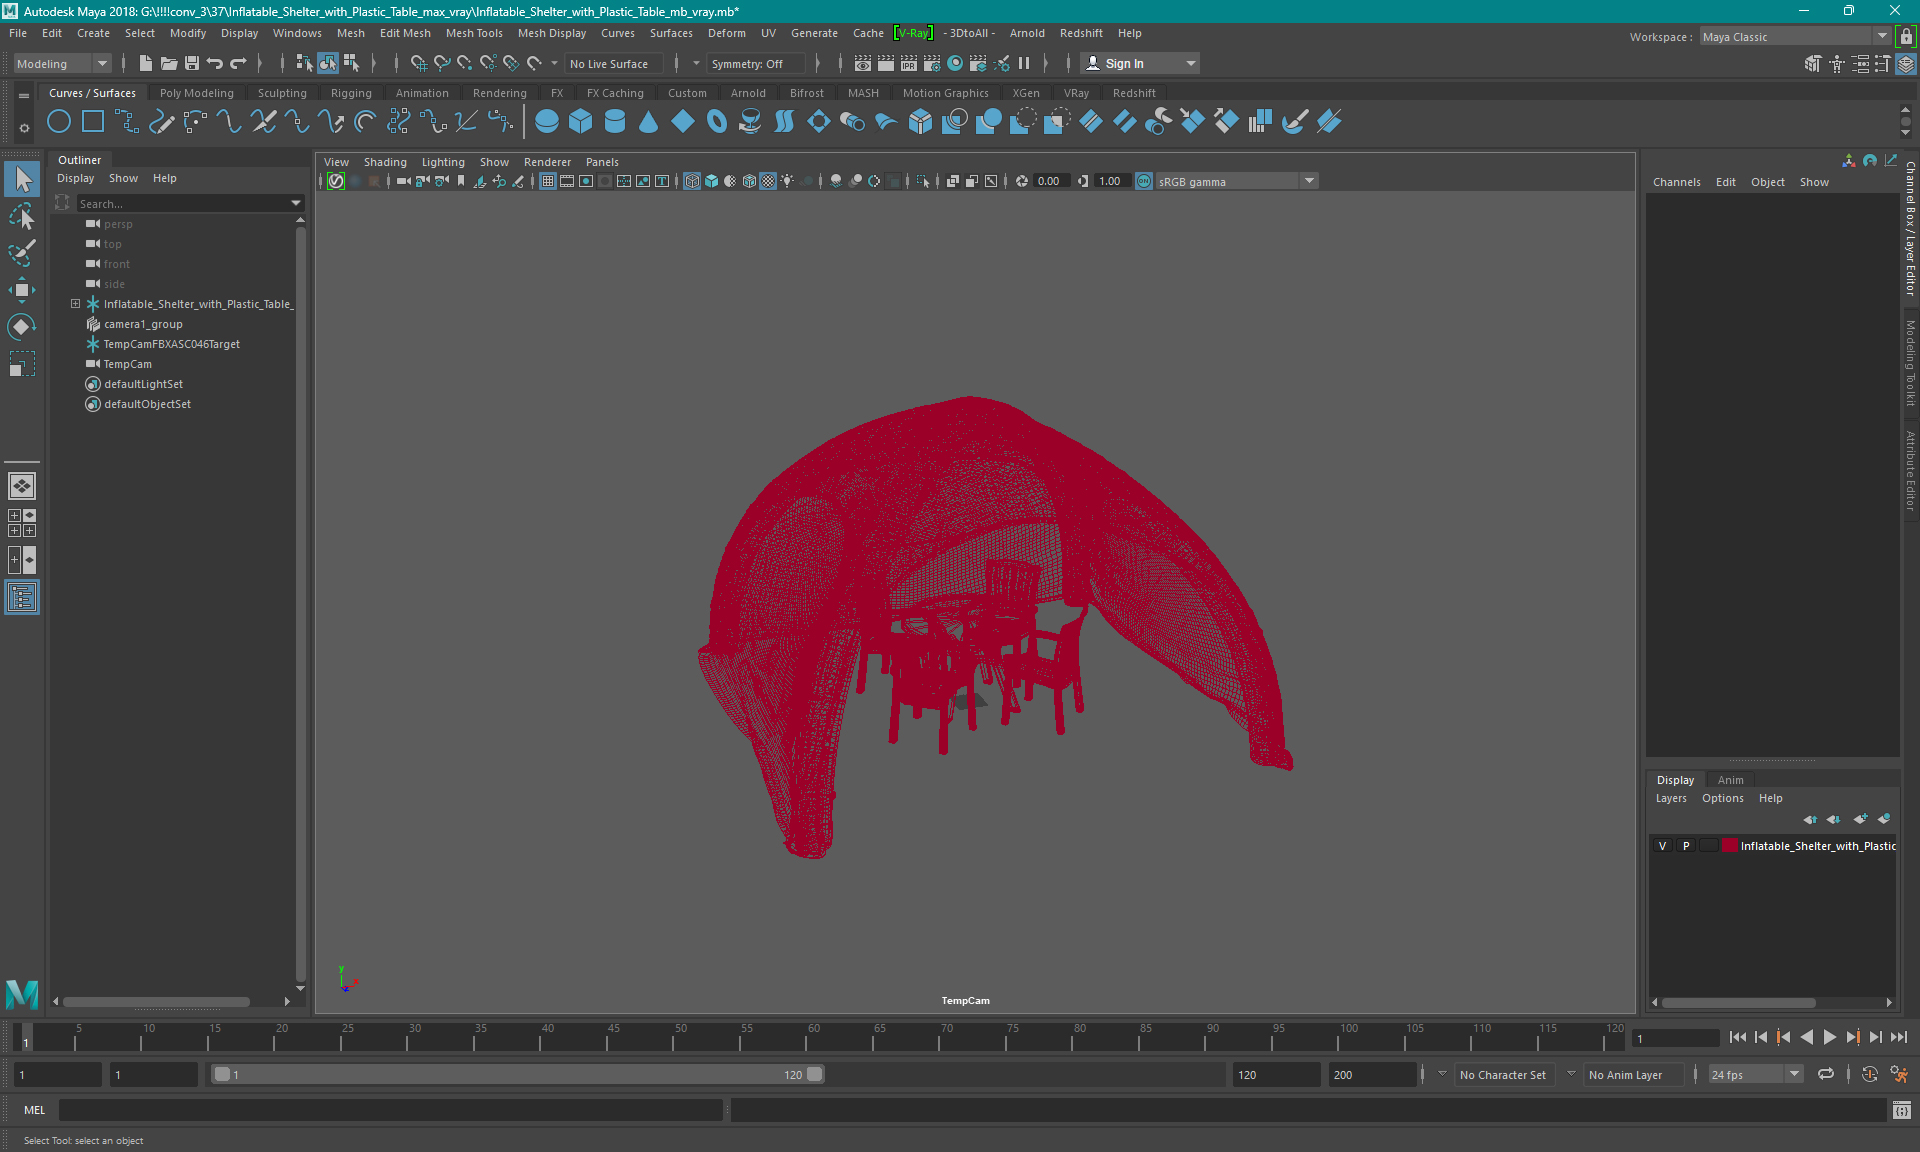The image size is (1920, 1152).
Task: Click the NURBS square shelf icon
Action: click(93, 122)
